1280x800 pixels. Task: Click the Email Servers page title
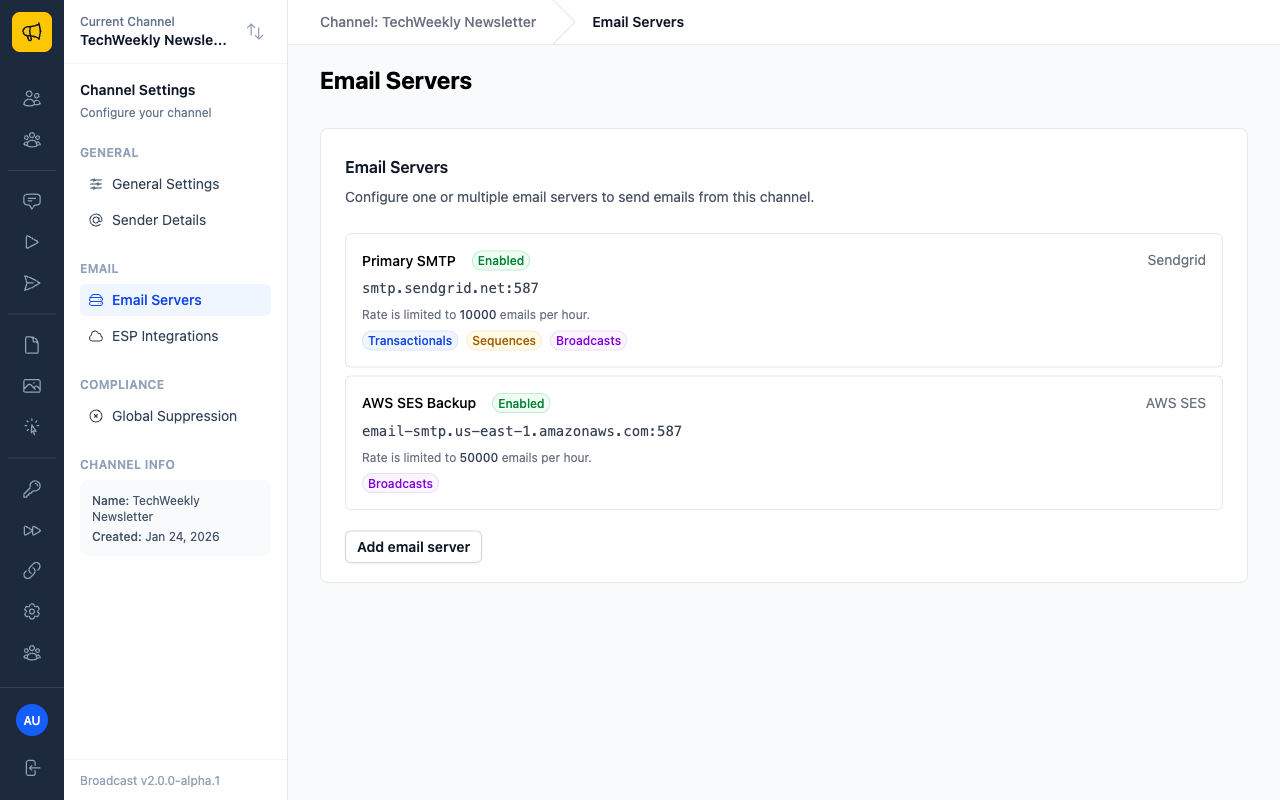click(x=396, y=81)
